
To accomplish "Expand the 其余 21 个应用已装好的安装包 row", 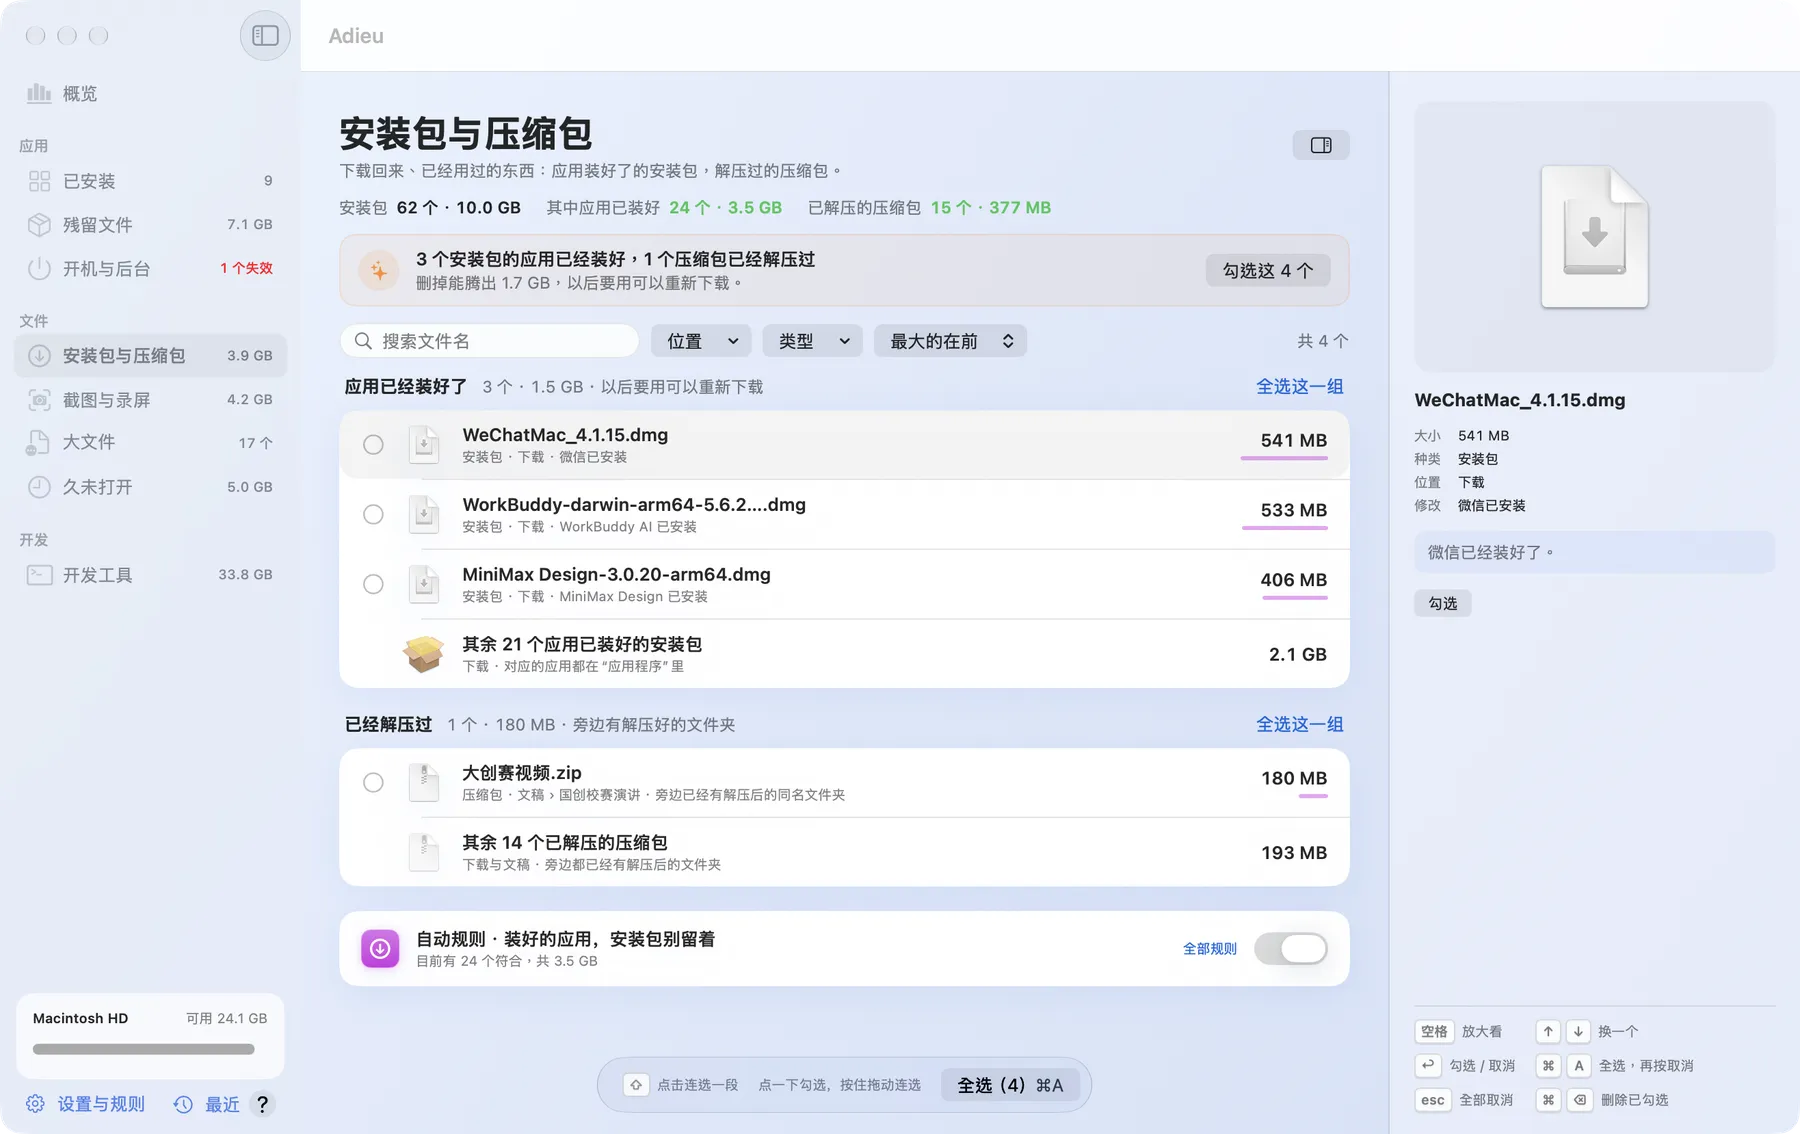I will 844,654.
